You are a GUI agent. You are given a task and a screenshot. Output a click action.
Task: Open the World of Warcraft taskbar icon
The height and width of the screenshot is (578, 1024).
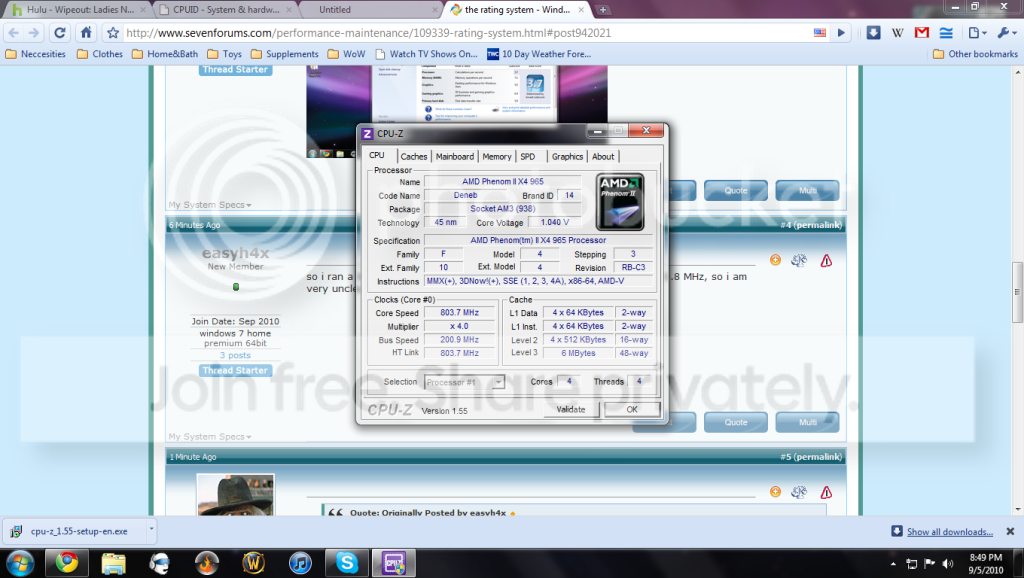[253, 563]
